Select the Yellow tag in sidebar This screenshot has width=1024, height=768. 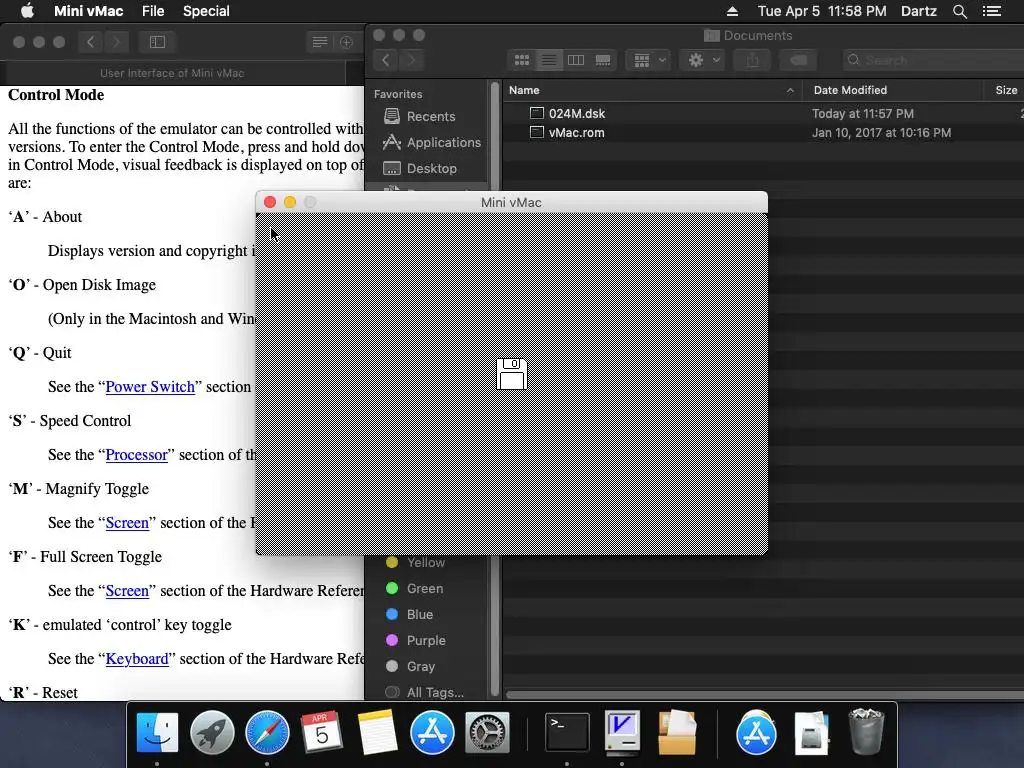pos(415,562)
